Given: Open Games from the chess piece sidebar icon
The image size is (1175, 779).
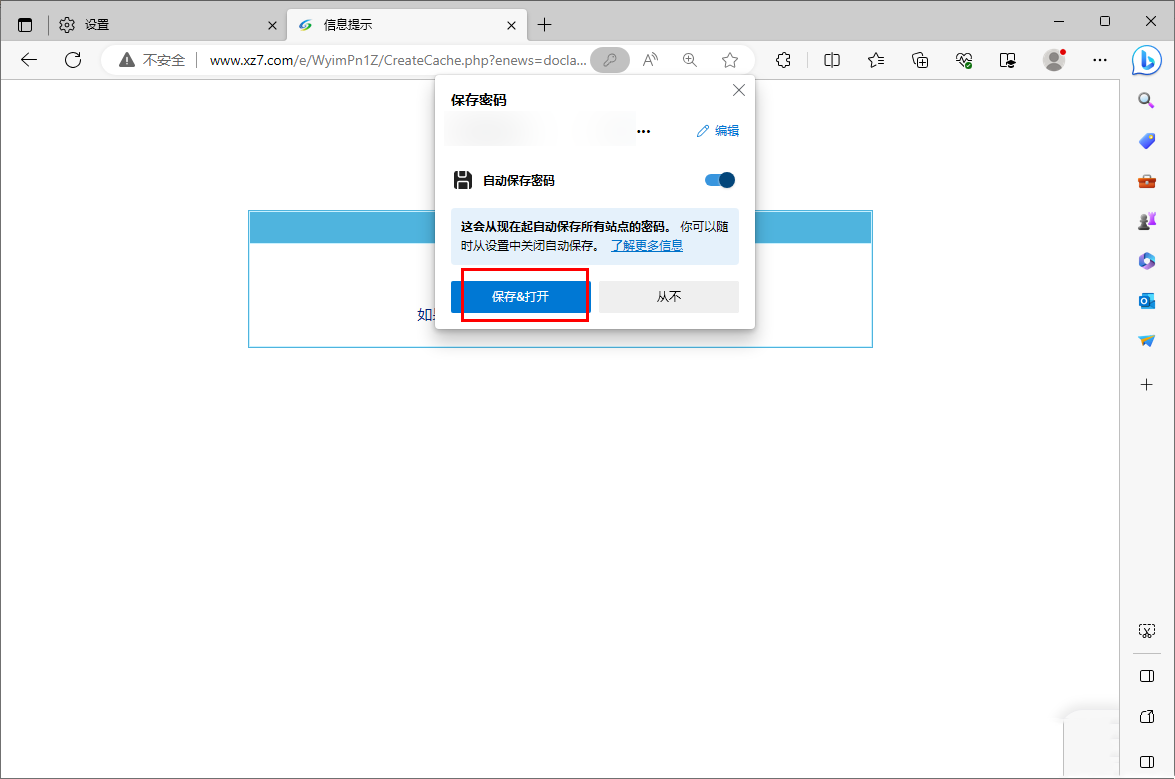Looking at the screenshot, I should (x=1148, y=220).
